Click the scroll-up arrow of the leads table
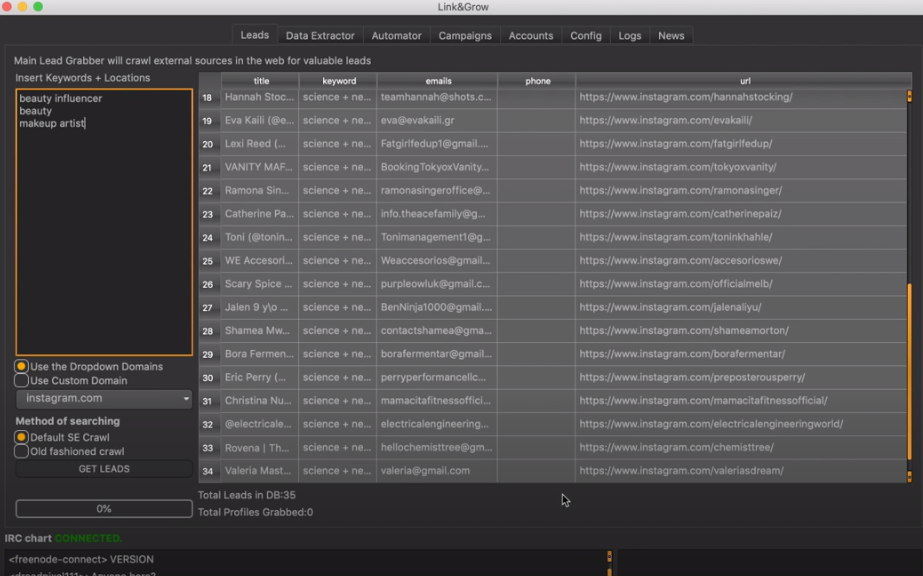This screenshot has width=923, height=576. point(909,96)
